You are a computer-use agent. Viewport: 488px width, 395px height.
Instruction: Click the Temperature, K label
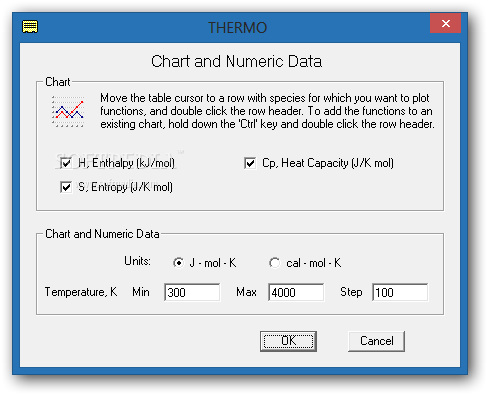pos(81,292)
